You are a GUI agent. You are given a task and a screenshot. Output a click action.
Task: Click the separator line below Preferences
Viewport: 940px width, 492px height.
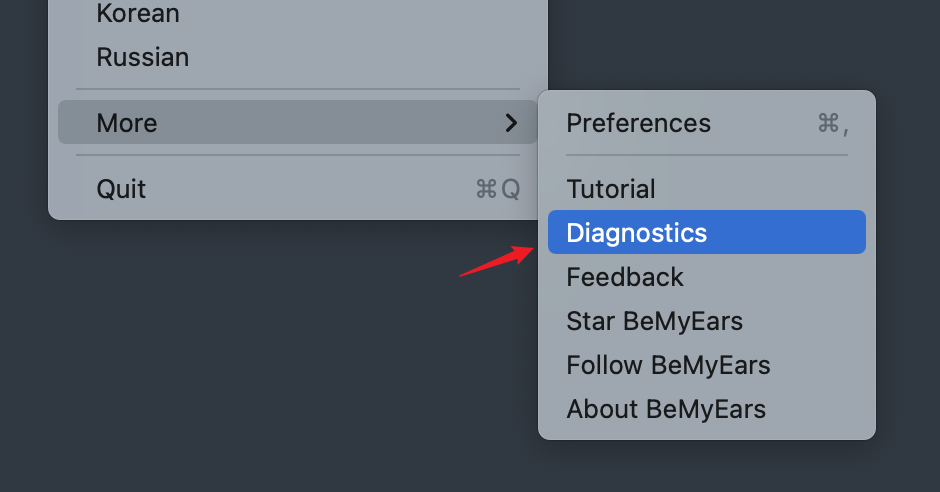706,156
